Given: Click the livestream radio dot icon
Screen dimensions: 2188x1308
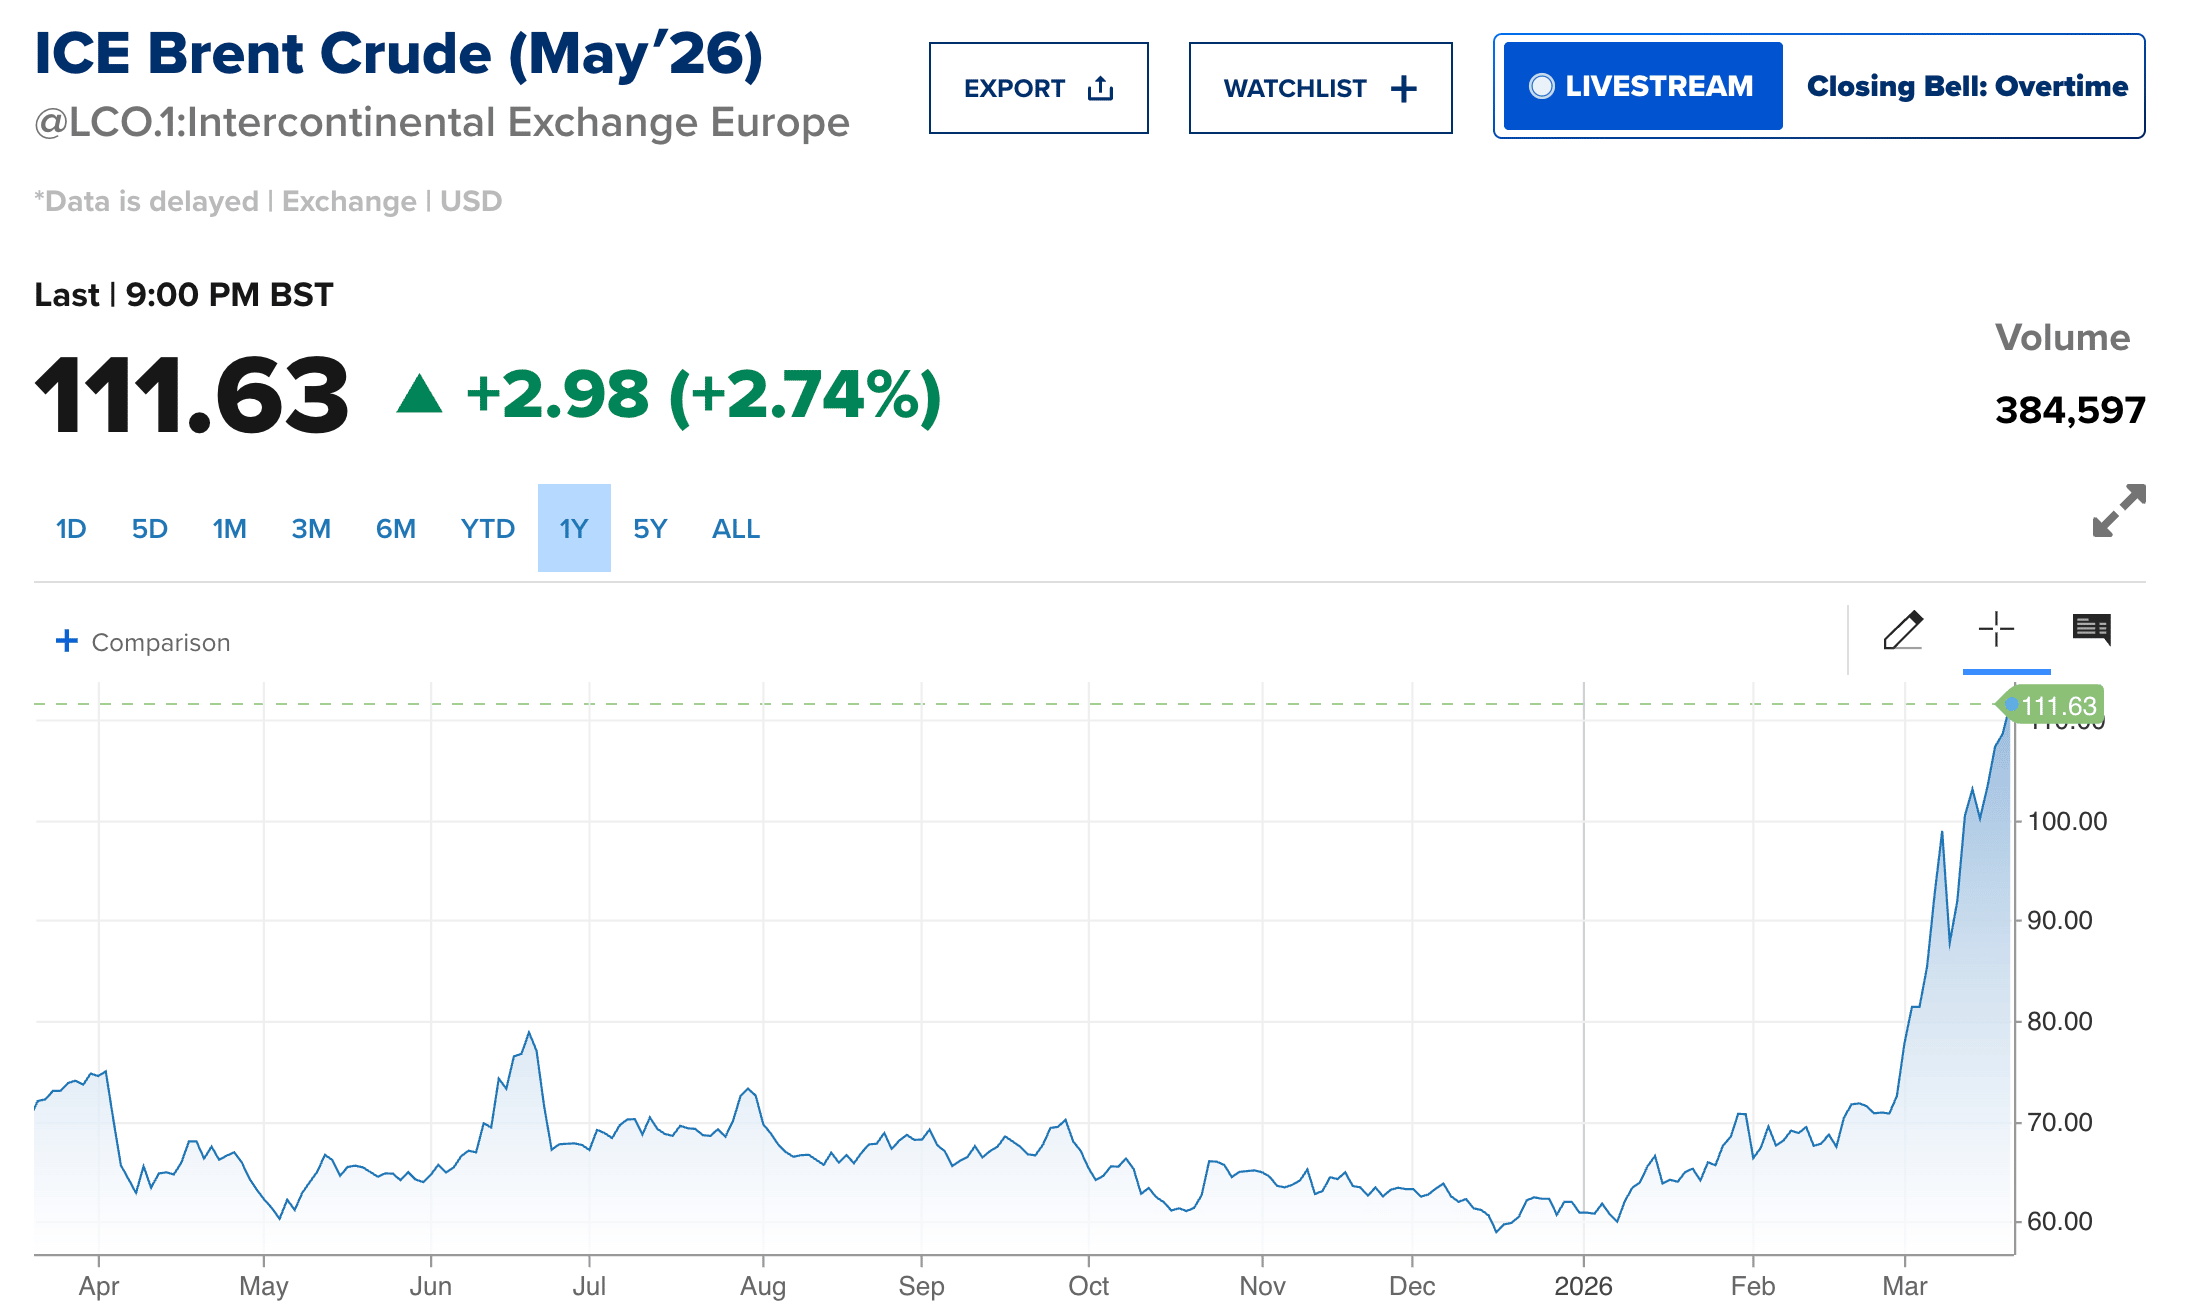Looking at the screenshot, I should point(1541,86).
